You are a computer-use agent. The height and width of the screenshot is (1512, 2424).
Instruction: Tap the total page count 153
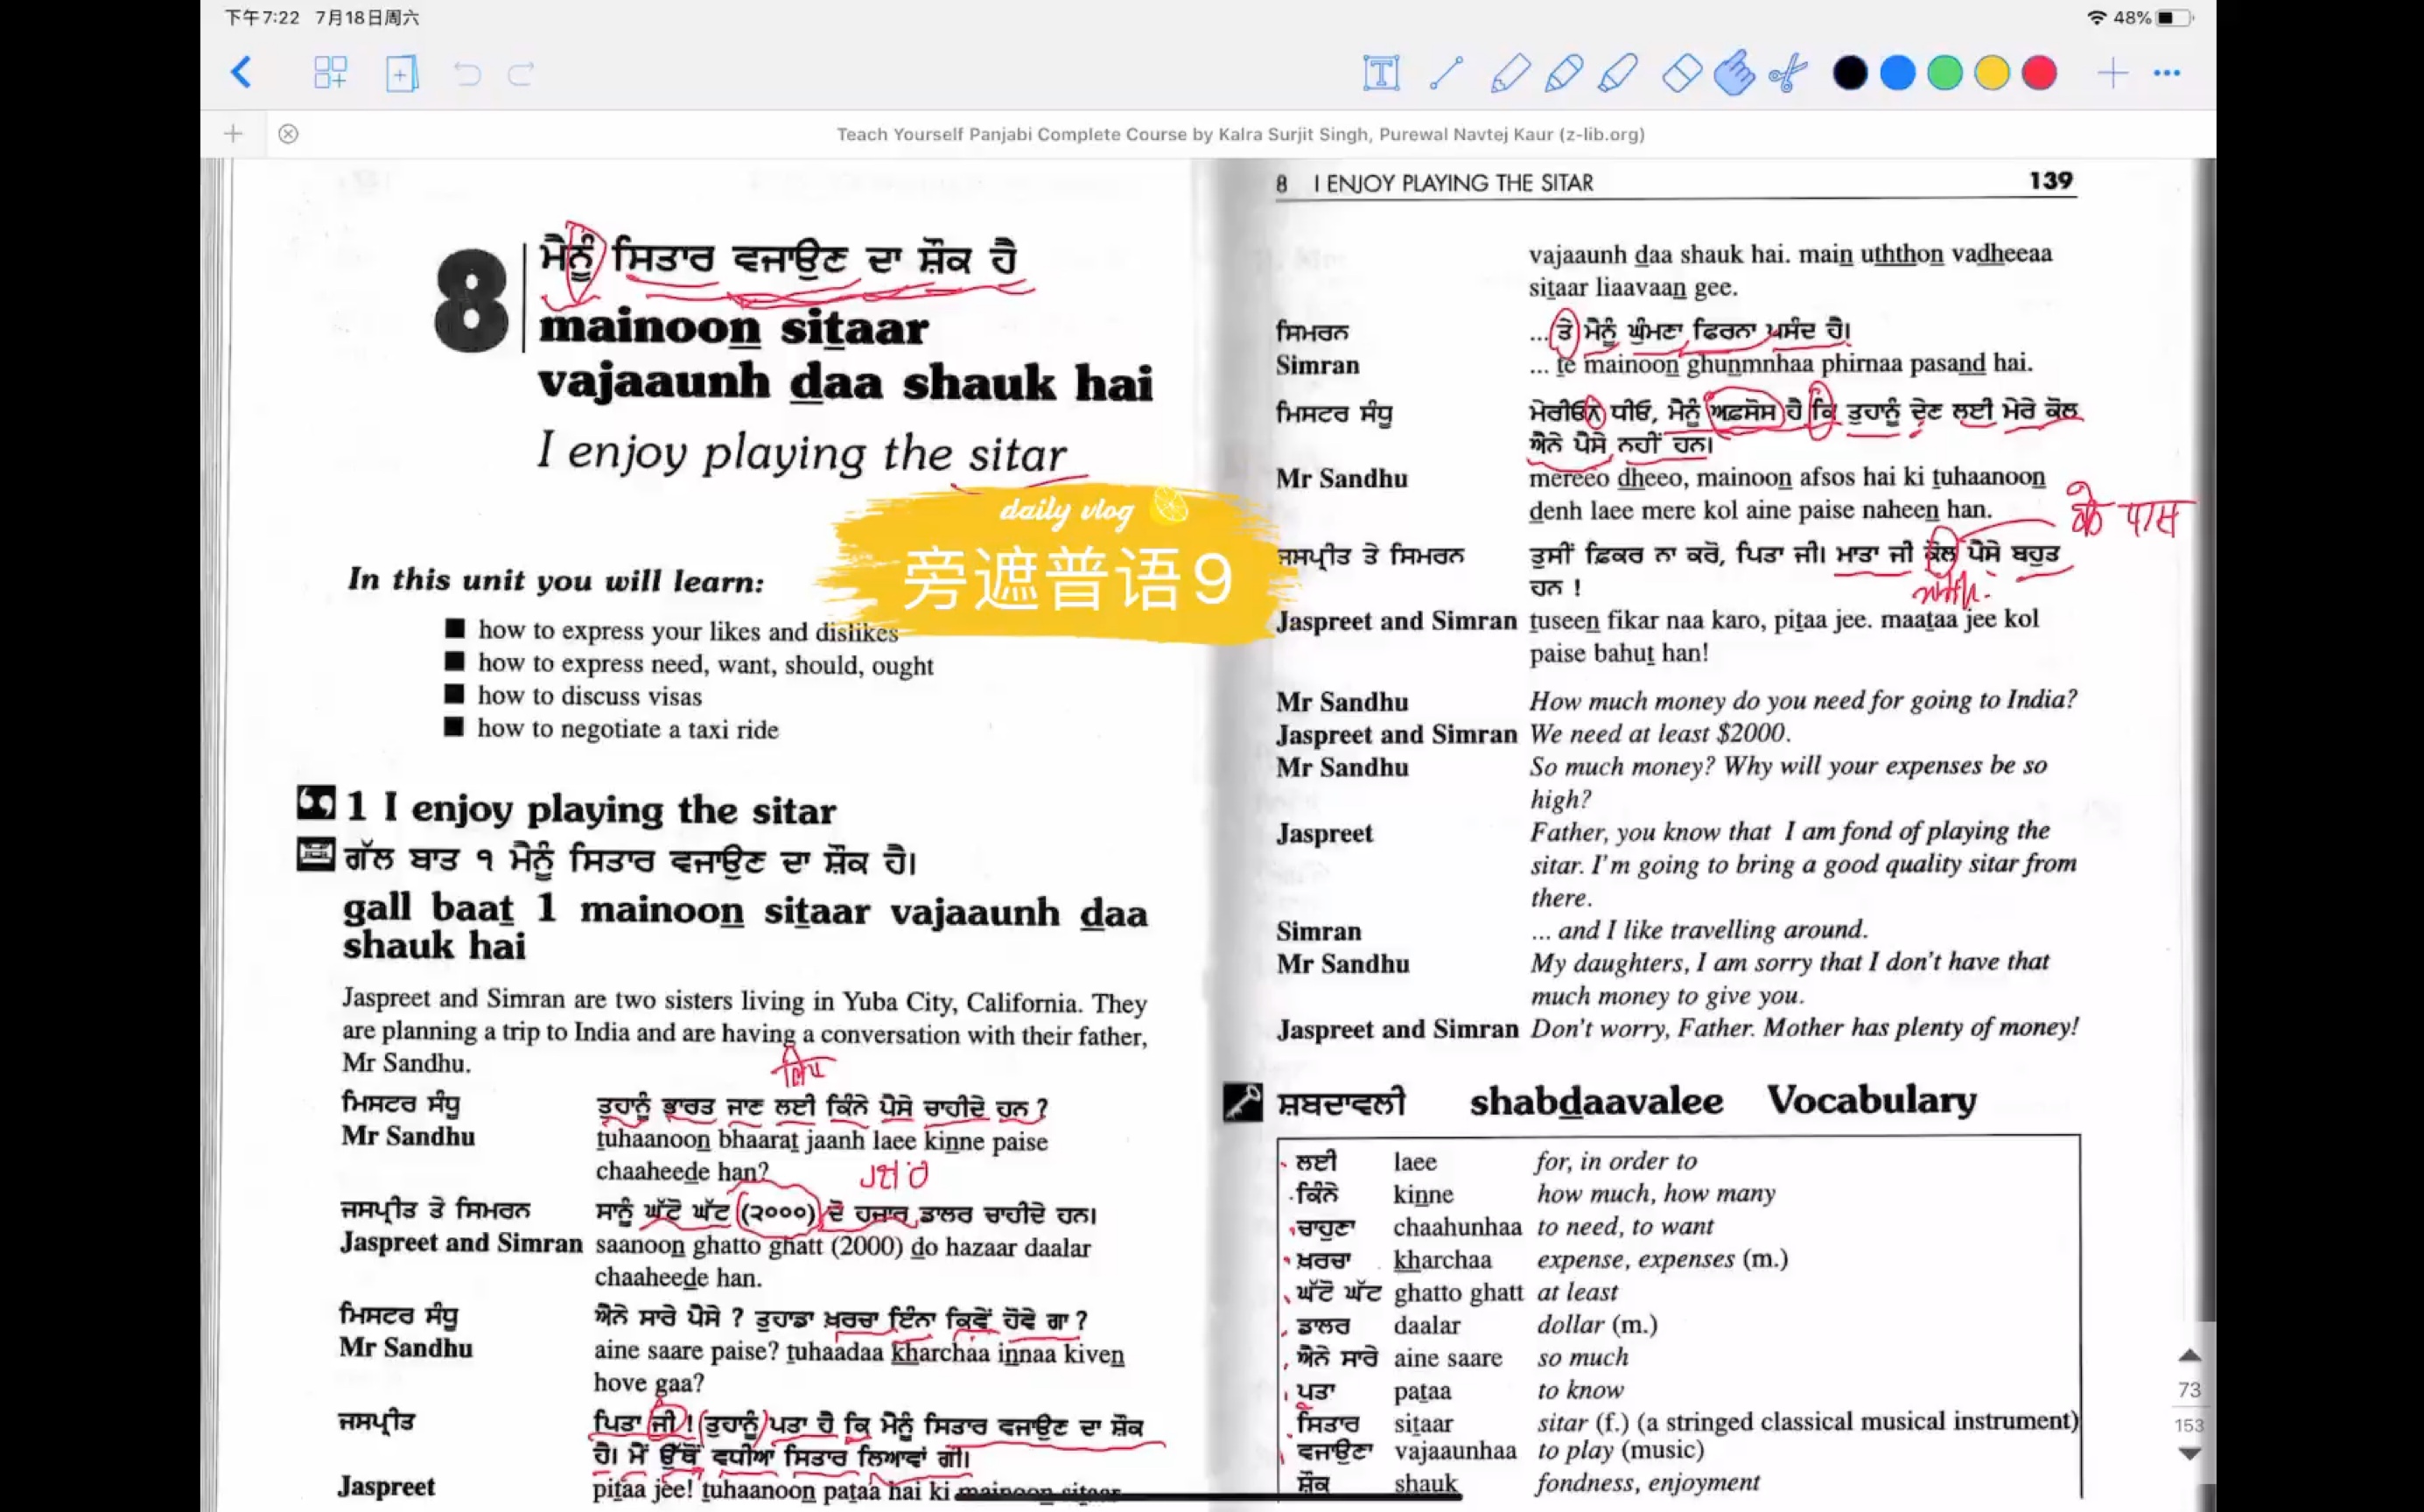tap(2189, 1425)
